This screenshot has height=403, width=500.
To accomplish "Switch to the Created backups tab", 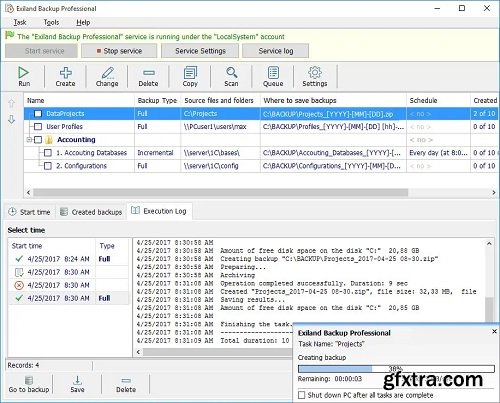I will click(91, 212).
